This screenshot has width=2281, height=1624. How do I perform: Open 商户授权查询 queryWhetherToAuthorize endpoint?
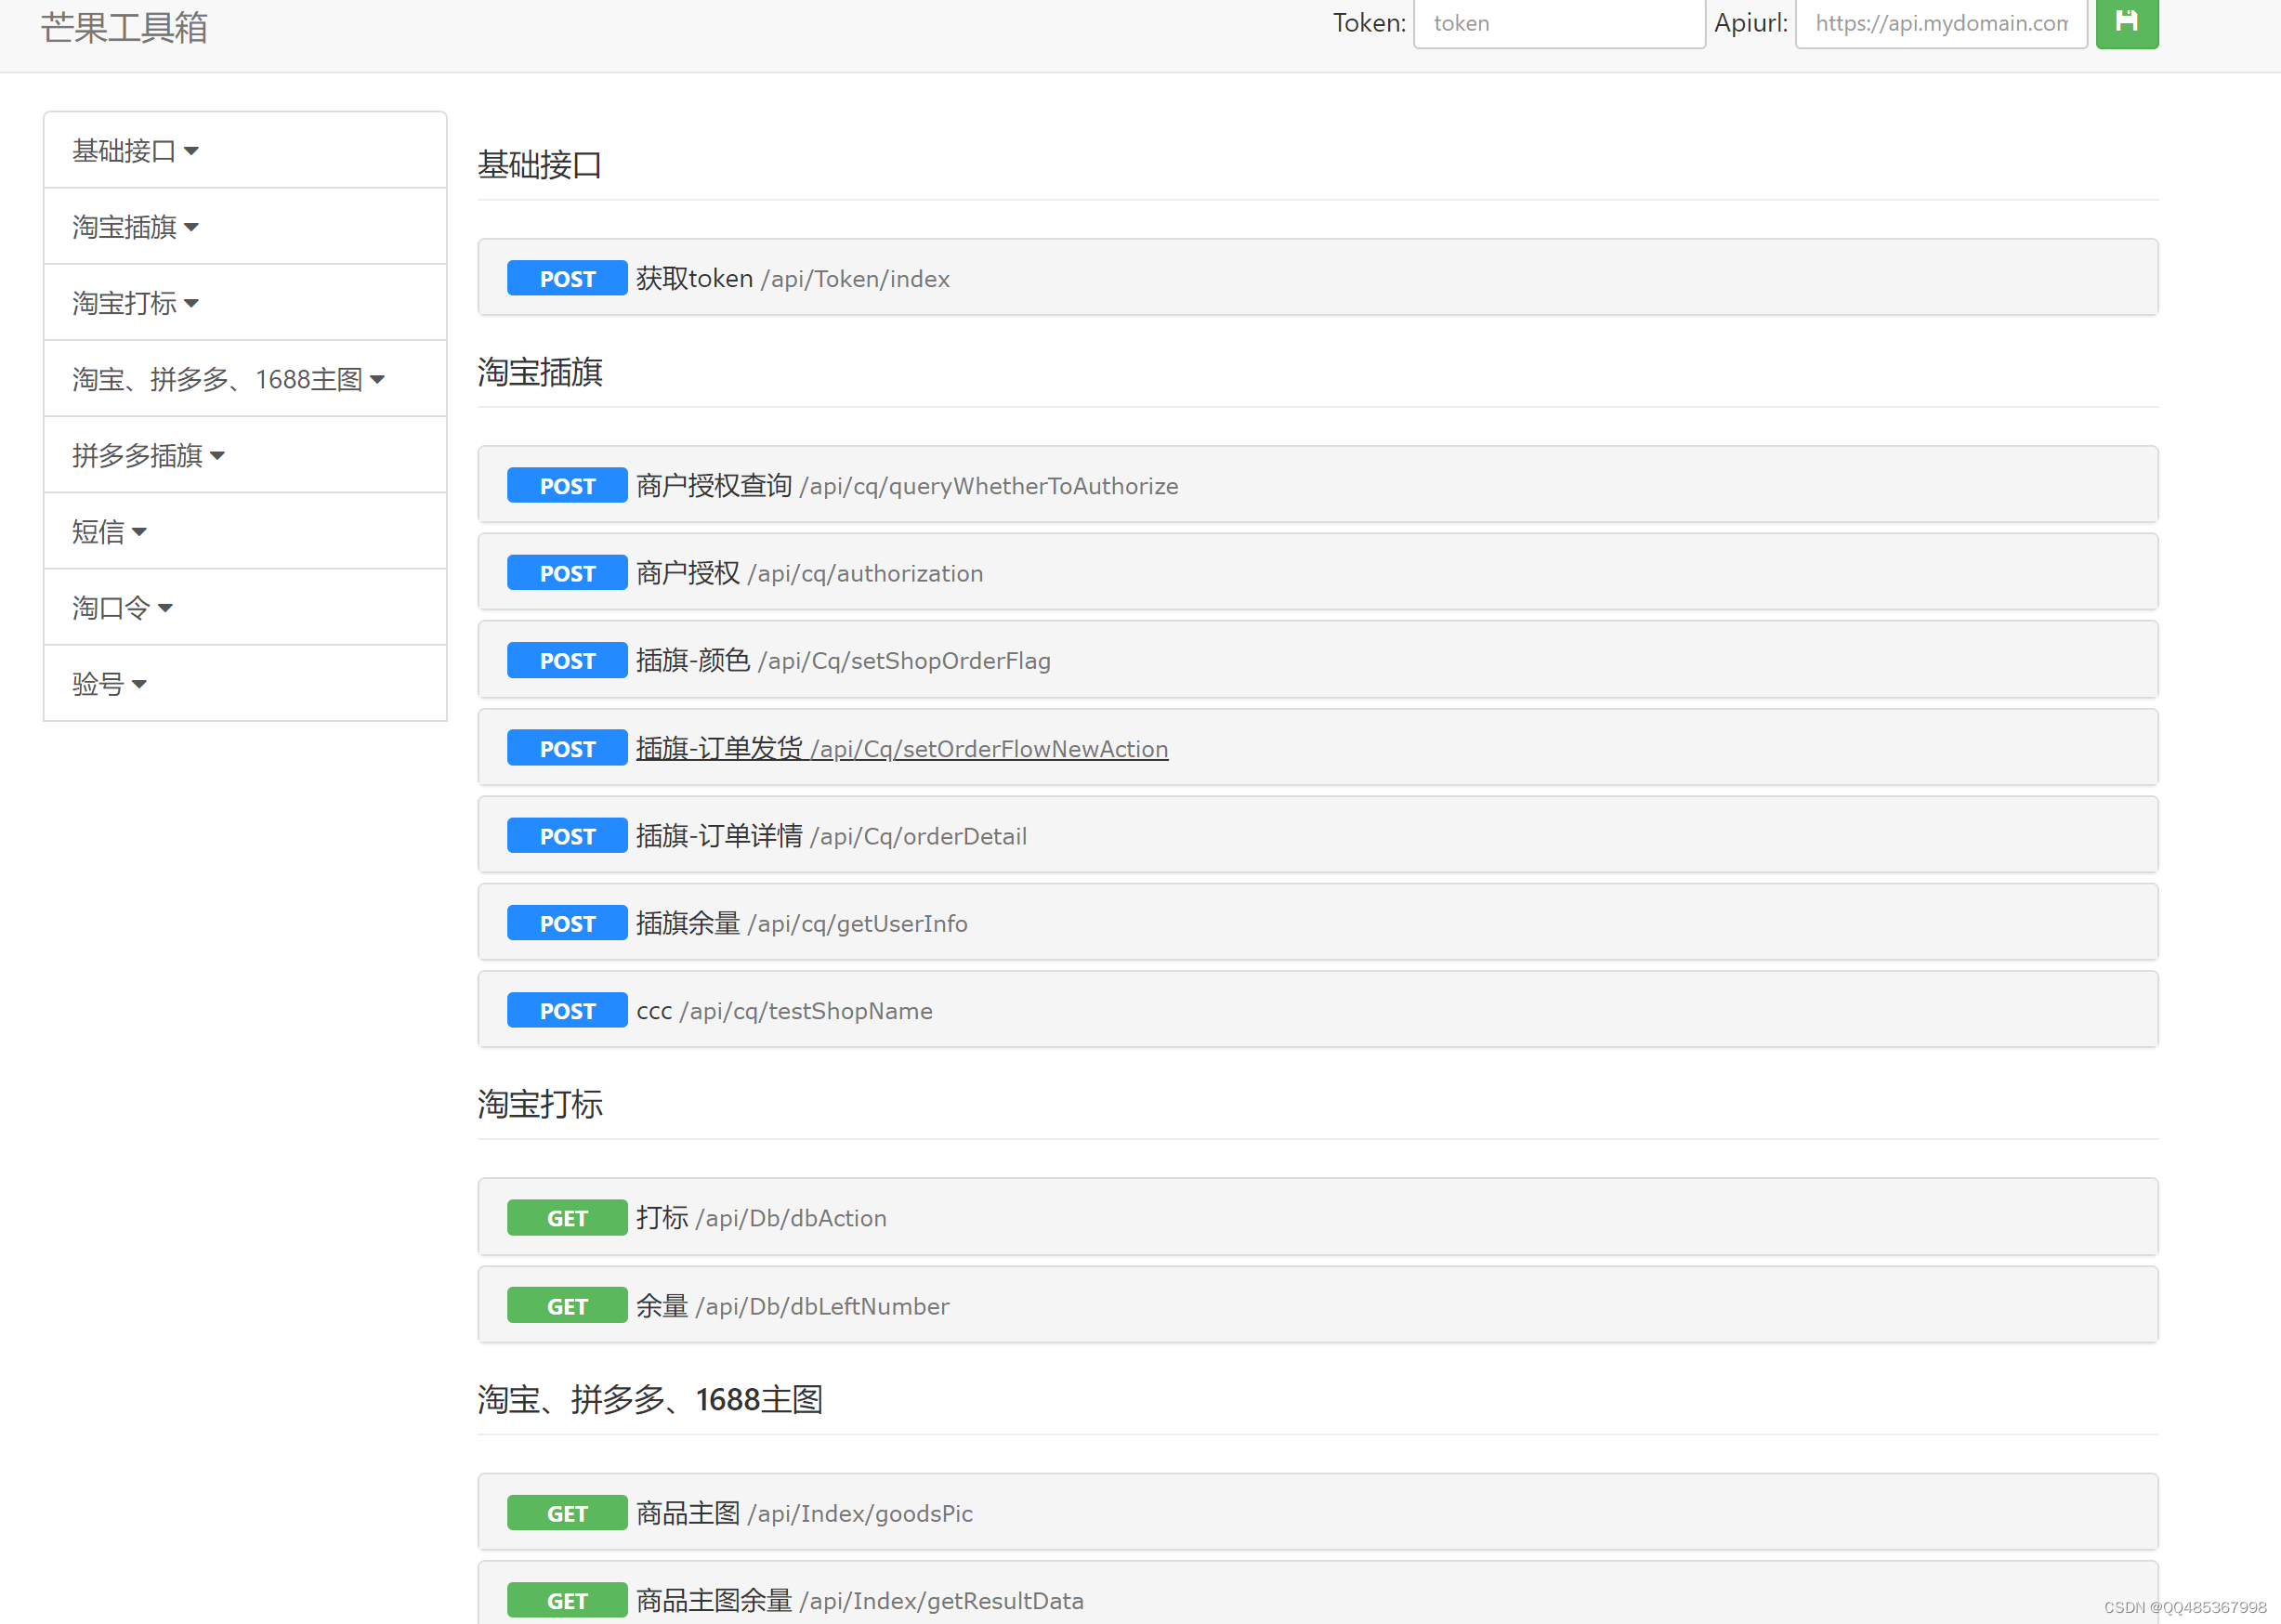point(906,486)
